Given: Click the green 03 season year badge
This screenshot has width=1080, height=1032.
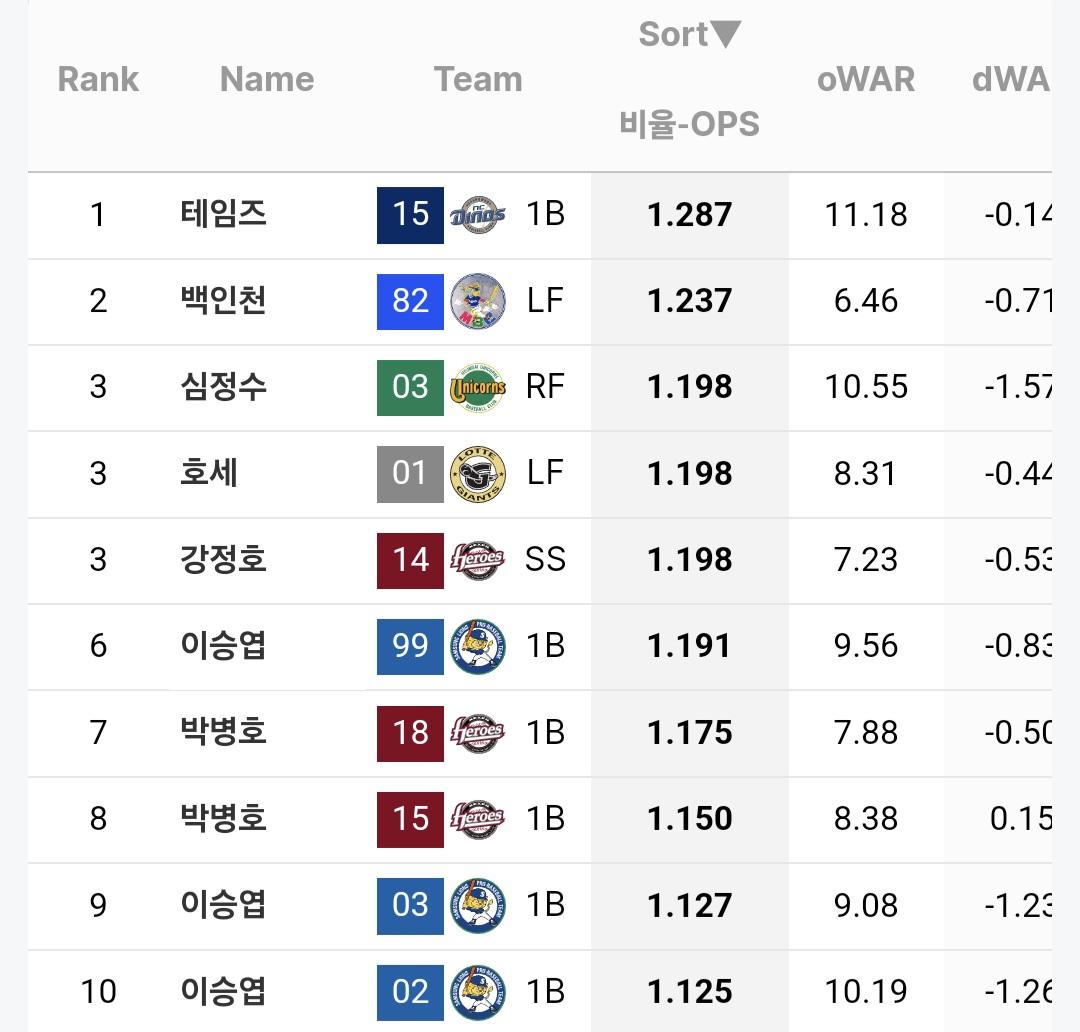Looking at the screenshot, I should 410,387.
